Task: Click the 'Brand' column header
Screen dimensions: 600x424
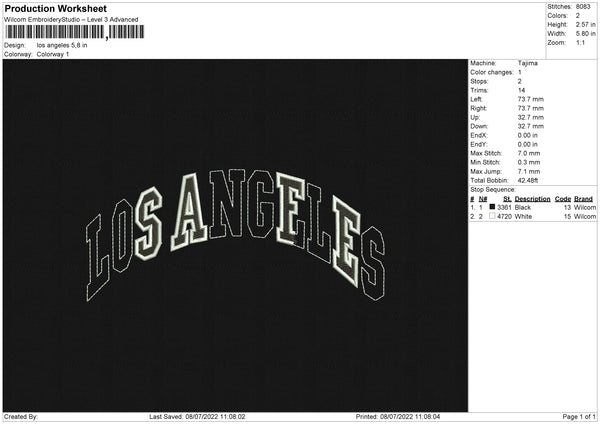Action: pos(584,199)
